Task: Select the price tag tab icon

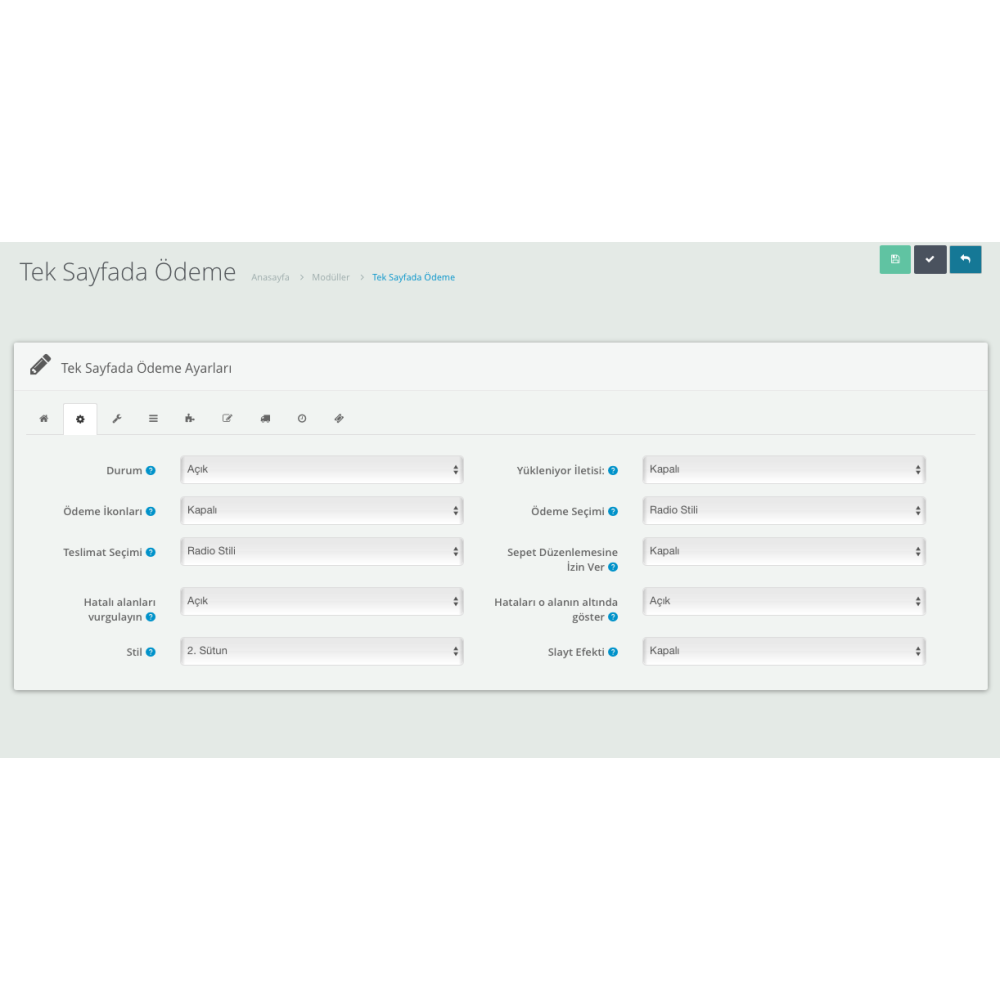Action: [338, 418]
